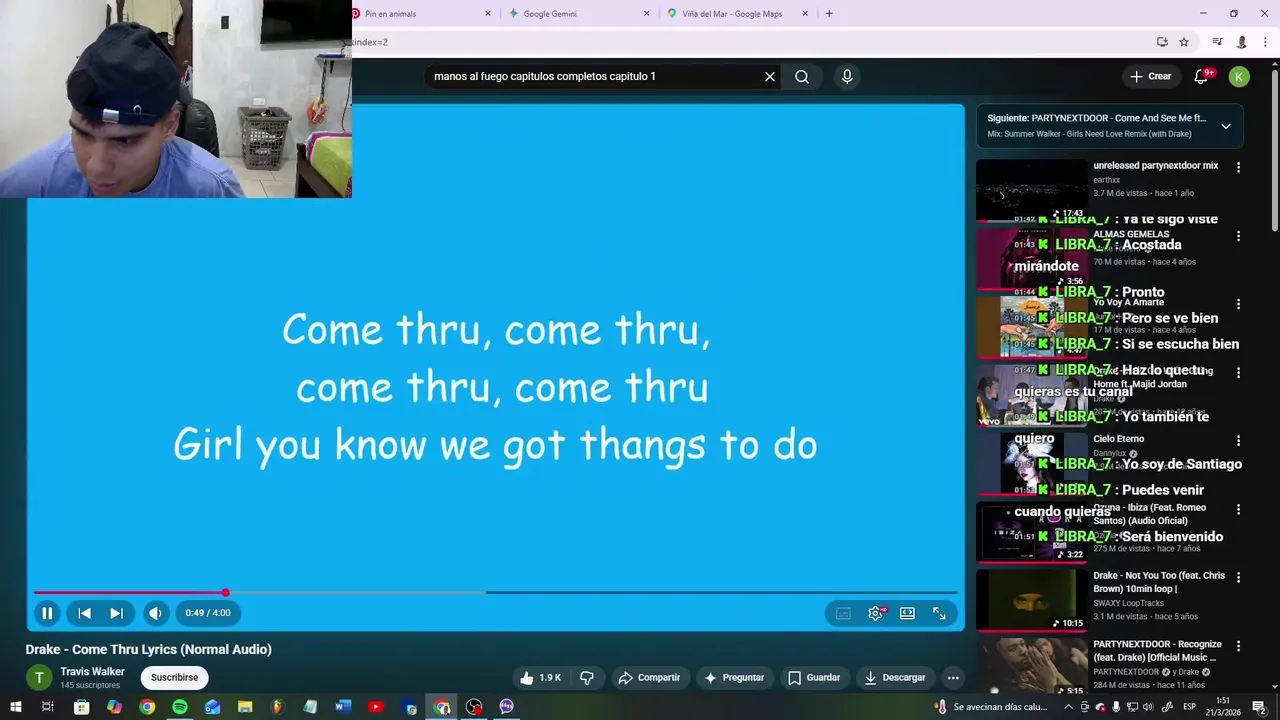Open more actions three-dot menu
Image resolution: width=1280 pixels, height=720 pixels.
(953, 678)
